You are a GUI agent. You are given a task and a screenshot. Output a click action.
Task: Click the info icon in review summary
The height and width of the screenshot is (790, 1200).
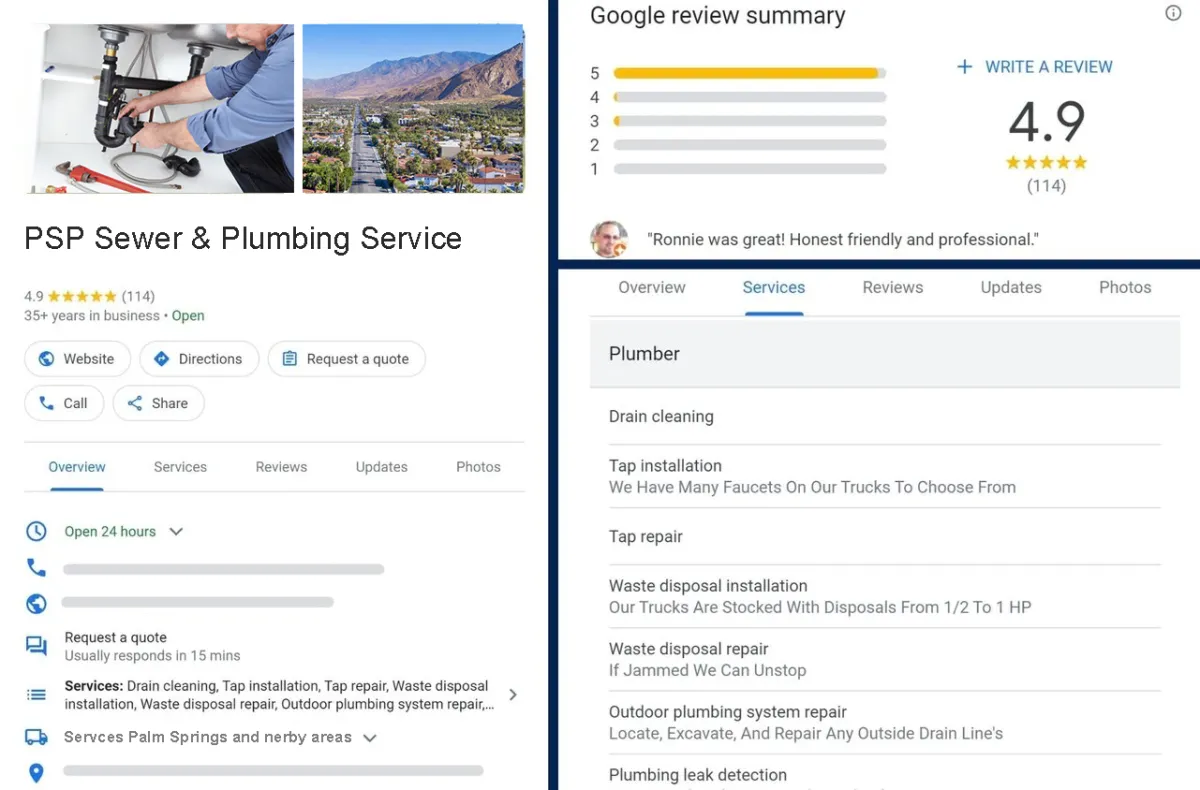pyautogui.click(x=1173, y=13)
